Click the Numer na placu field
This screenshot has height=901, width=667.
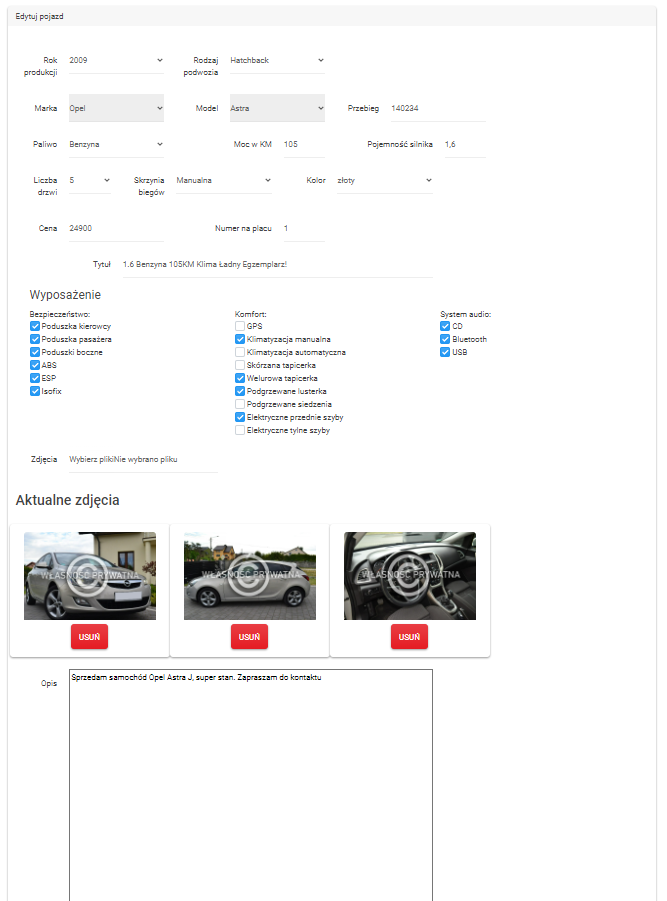(304, 228)
